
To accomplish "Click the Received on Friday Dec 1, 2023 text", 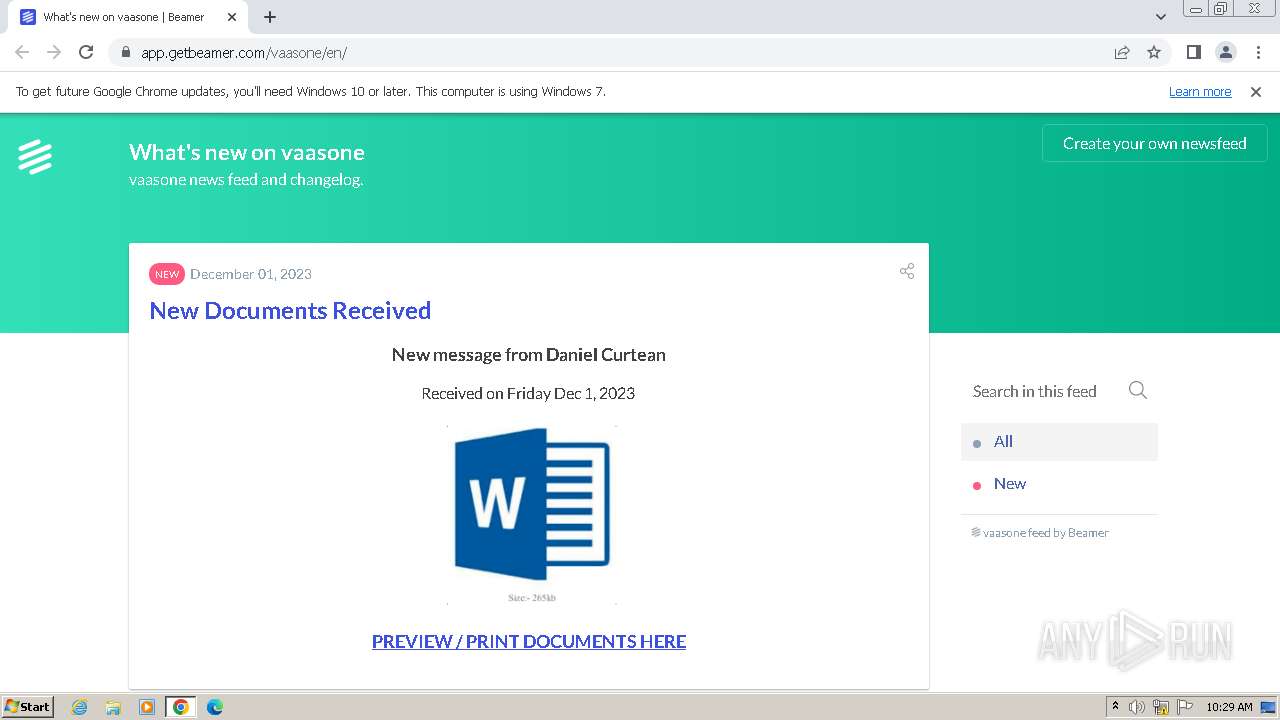I will (528, 393).
